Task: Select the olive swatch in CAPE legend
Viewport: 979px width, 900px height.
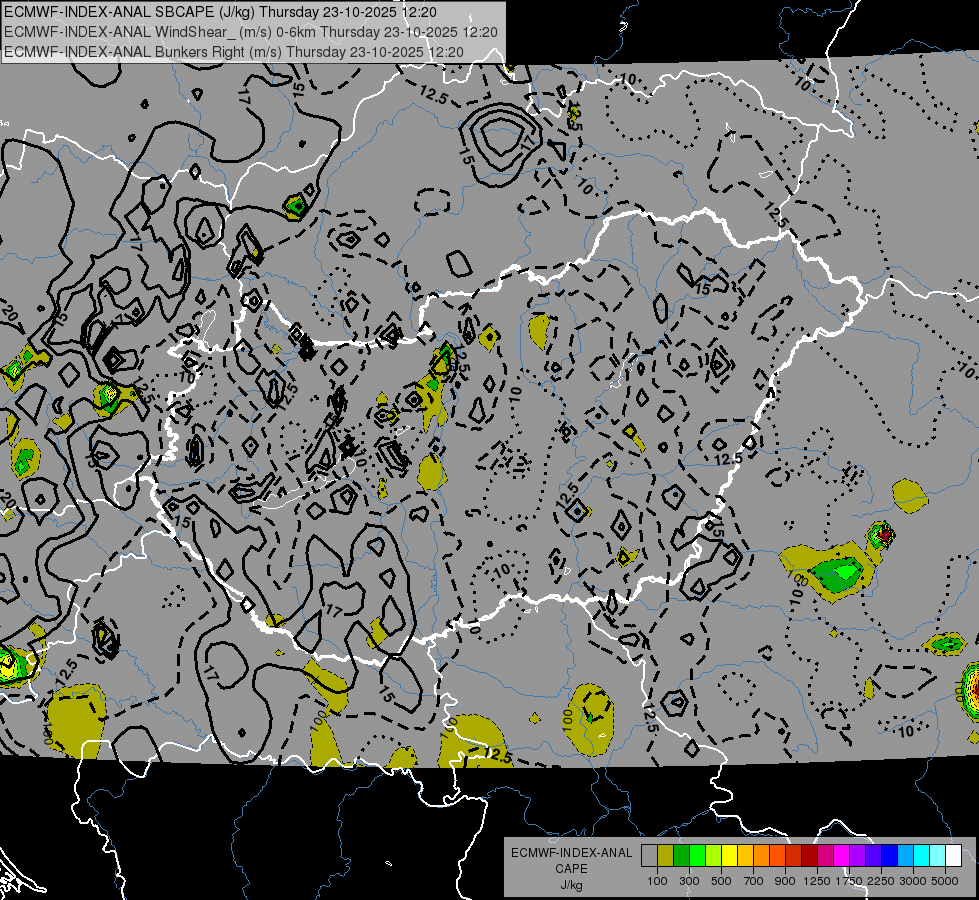Action: point(665,855)
